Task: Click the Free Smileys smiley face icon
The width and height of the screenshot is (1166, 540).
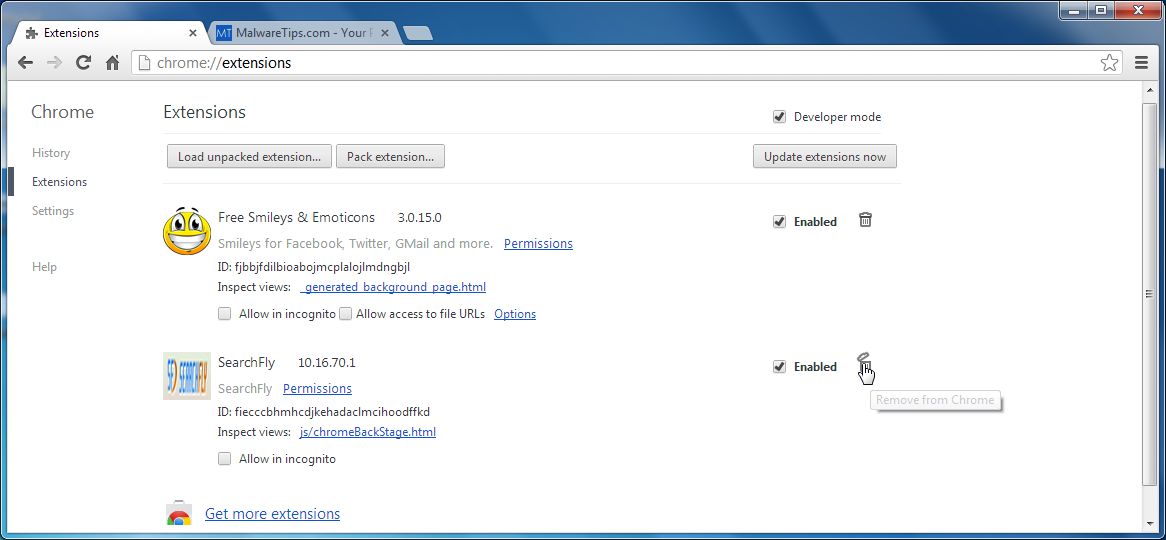Action: point(187,231)
